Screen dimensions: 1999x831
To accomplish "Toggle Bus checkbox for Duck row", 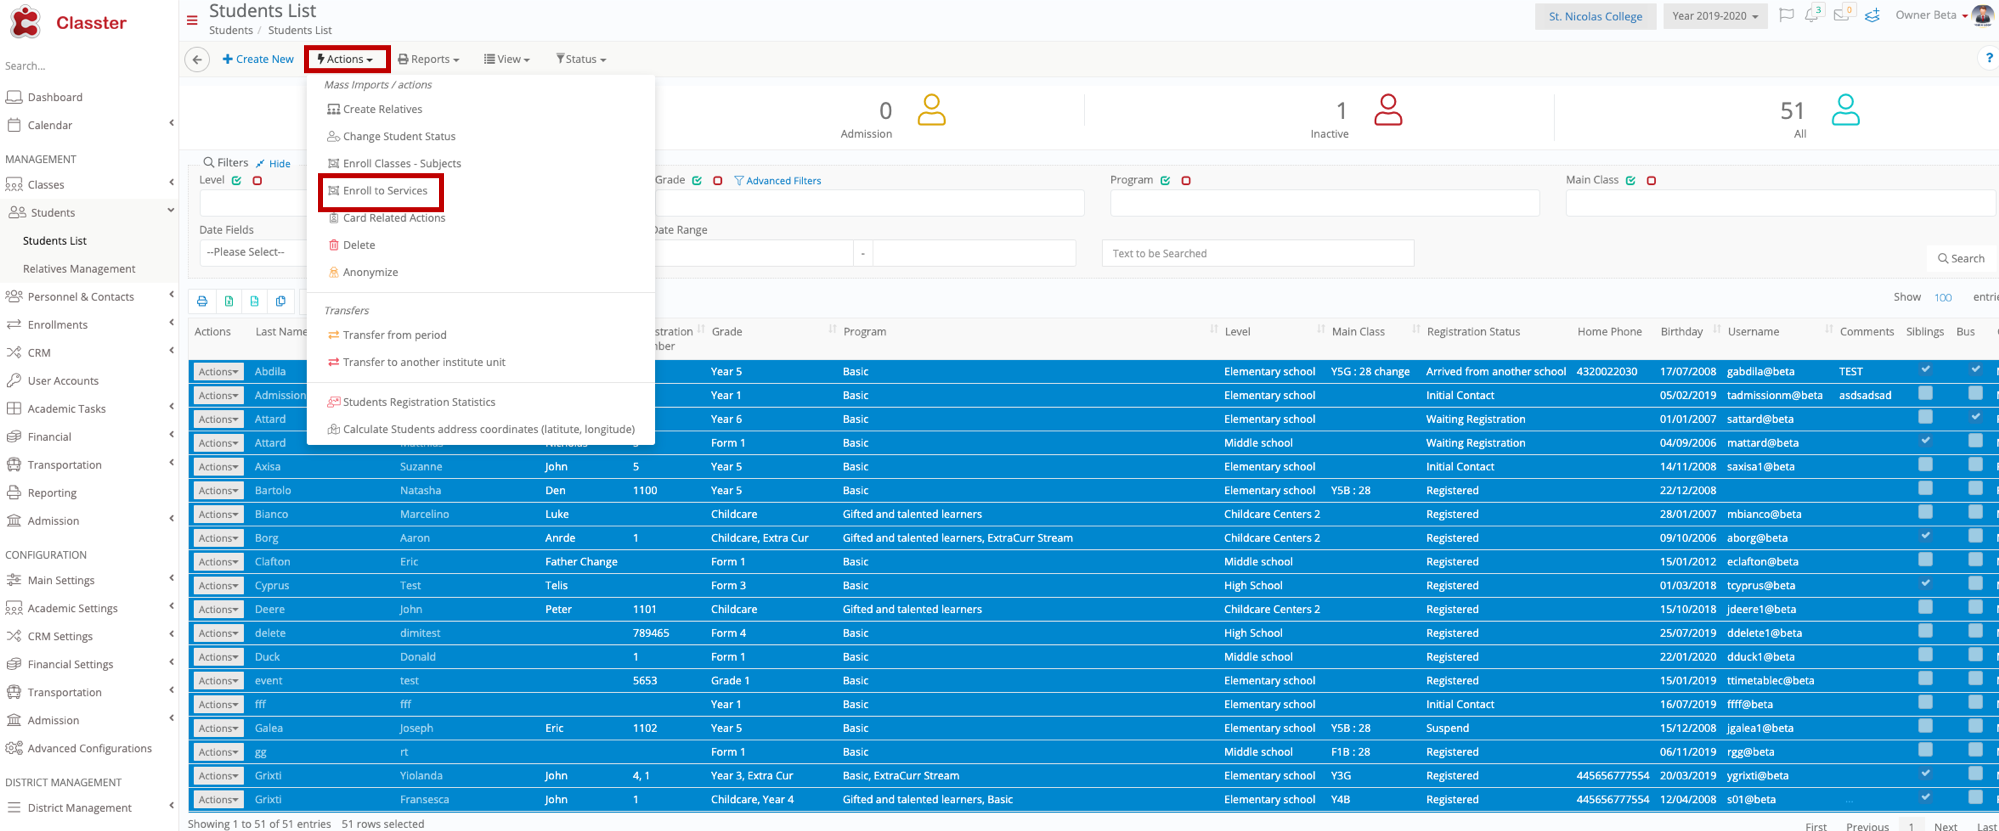I will (1975, 655).
